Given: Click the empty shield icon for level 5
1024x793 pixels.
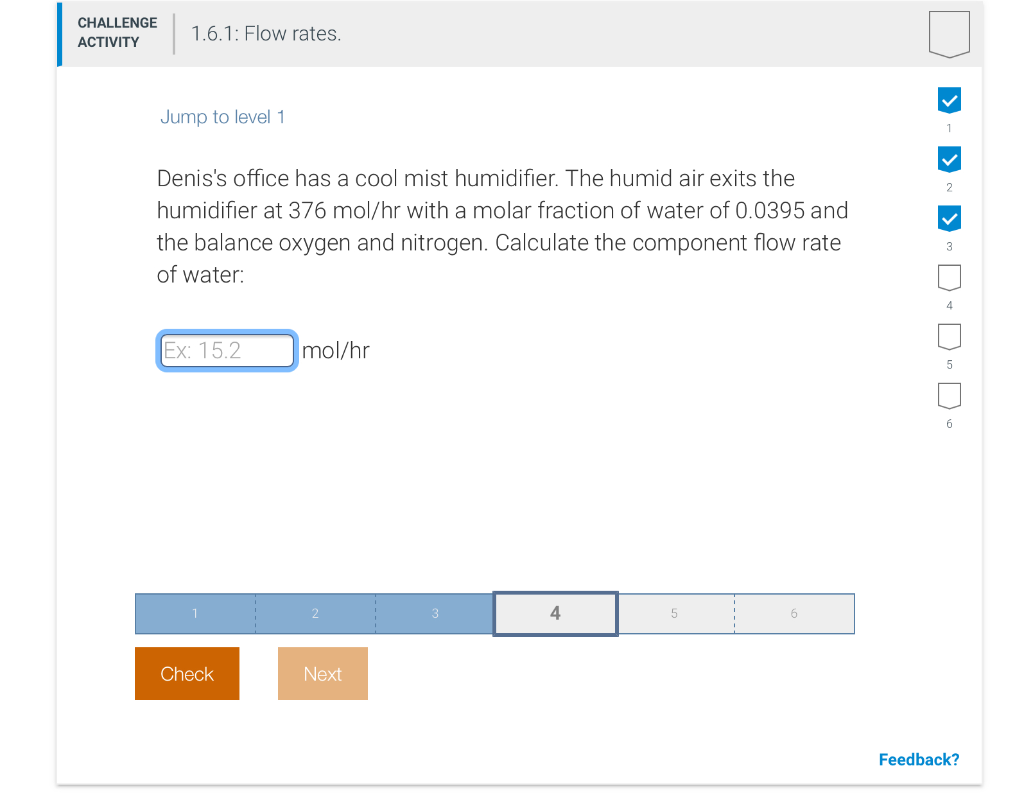Looking at the screenshot, I should point(948,337).
